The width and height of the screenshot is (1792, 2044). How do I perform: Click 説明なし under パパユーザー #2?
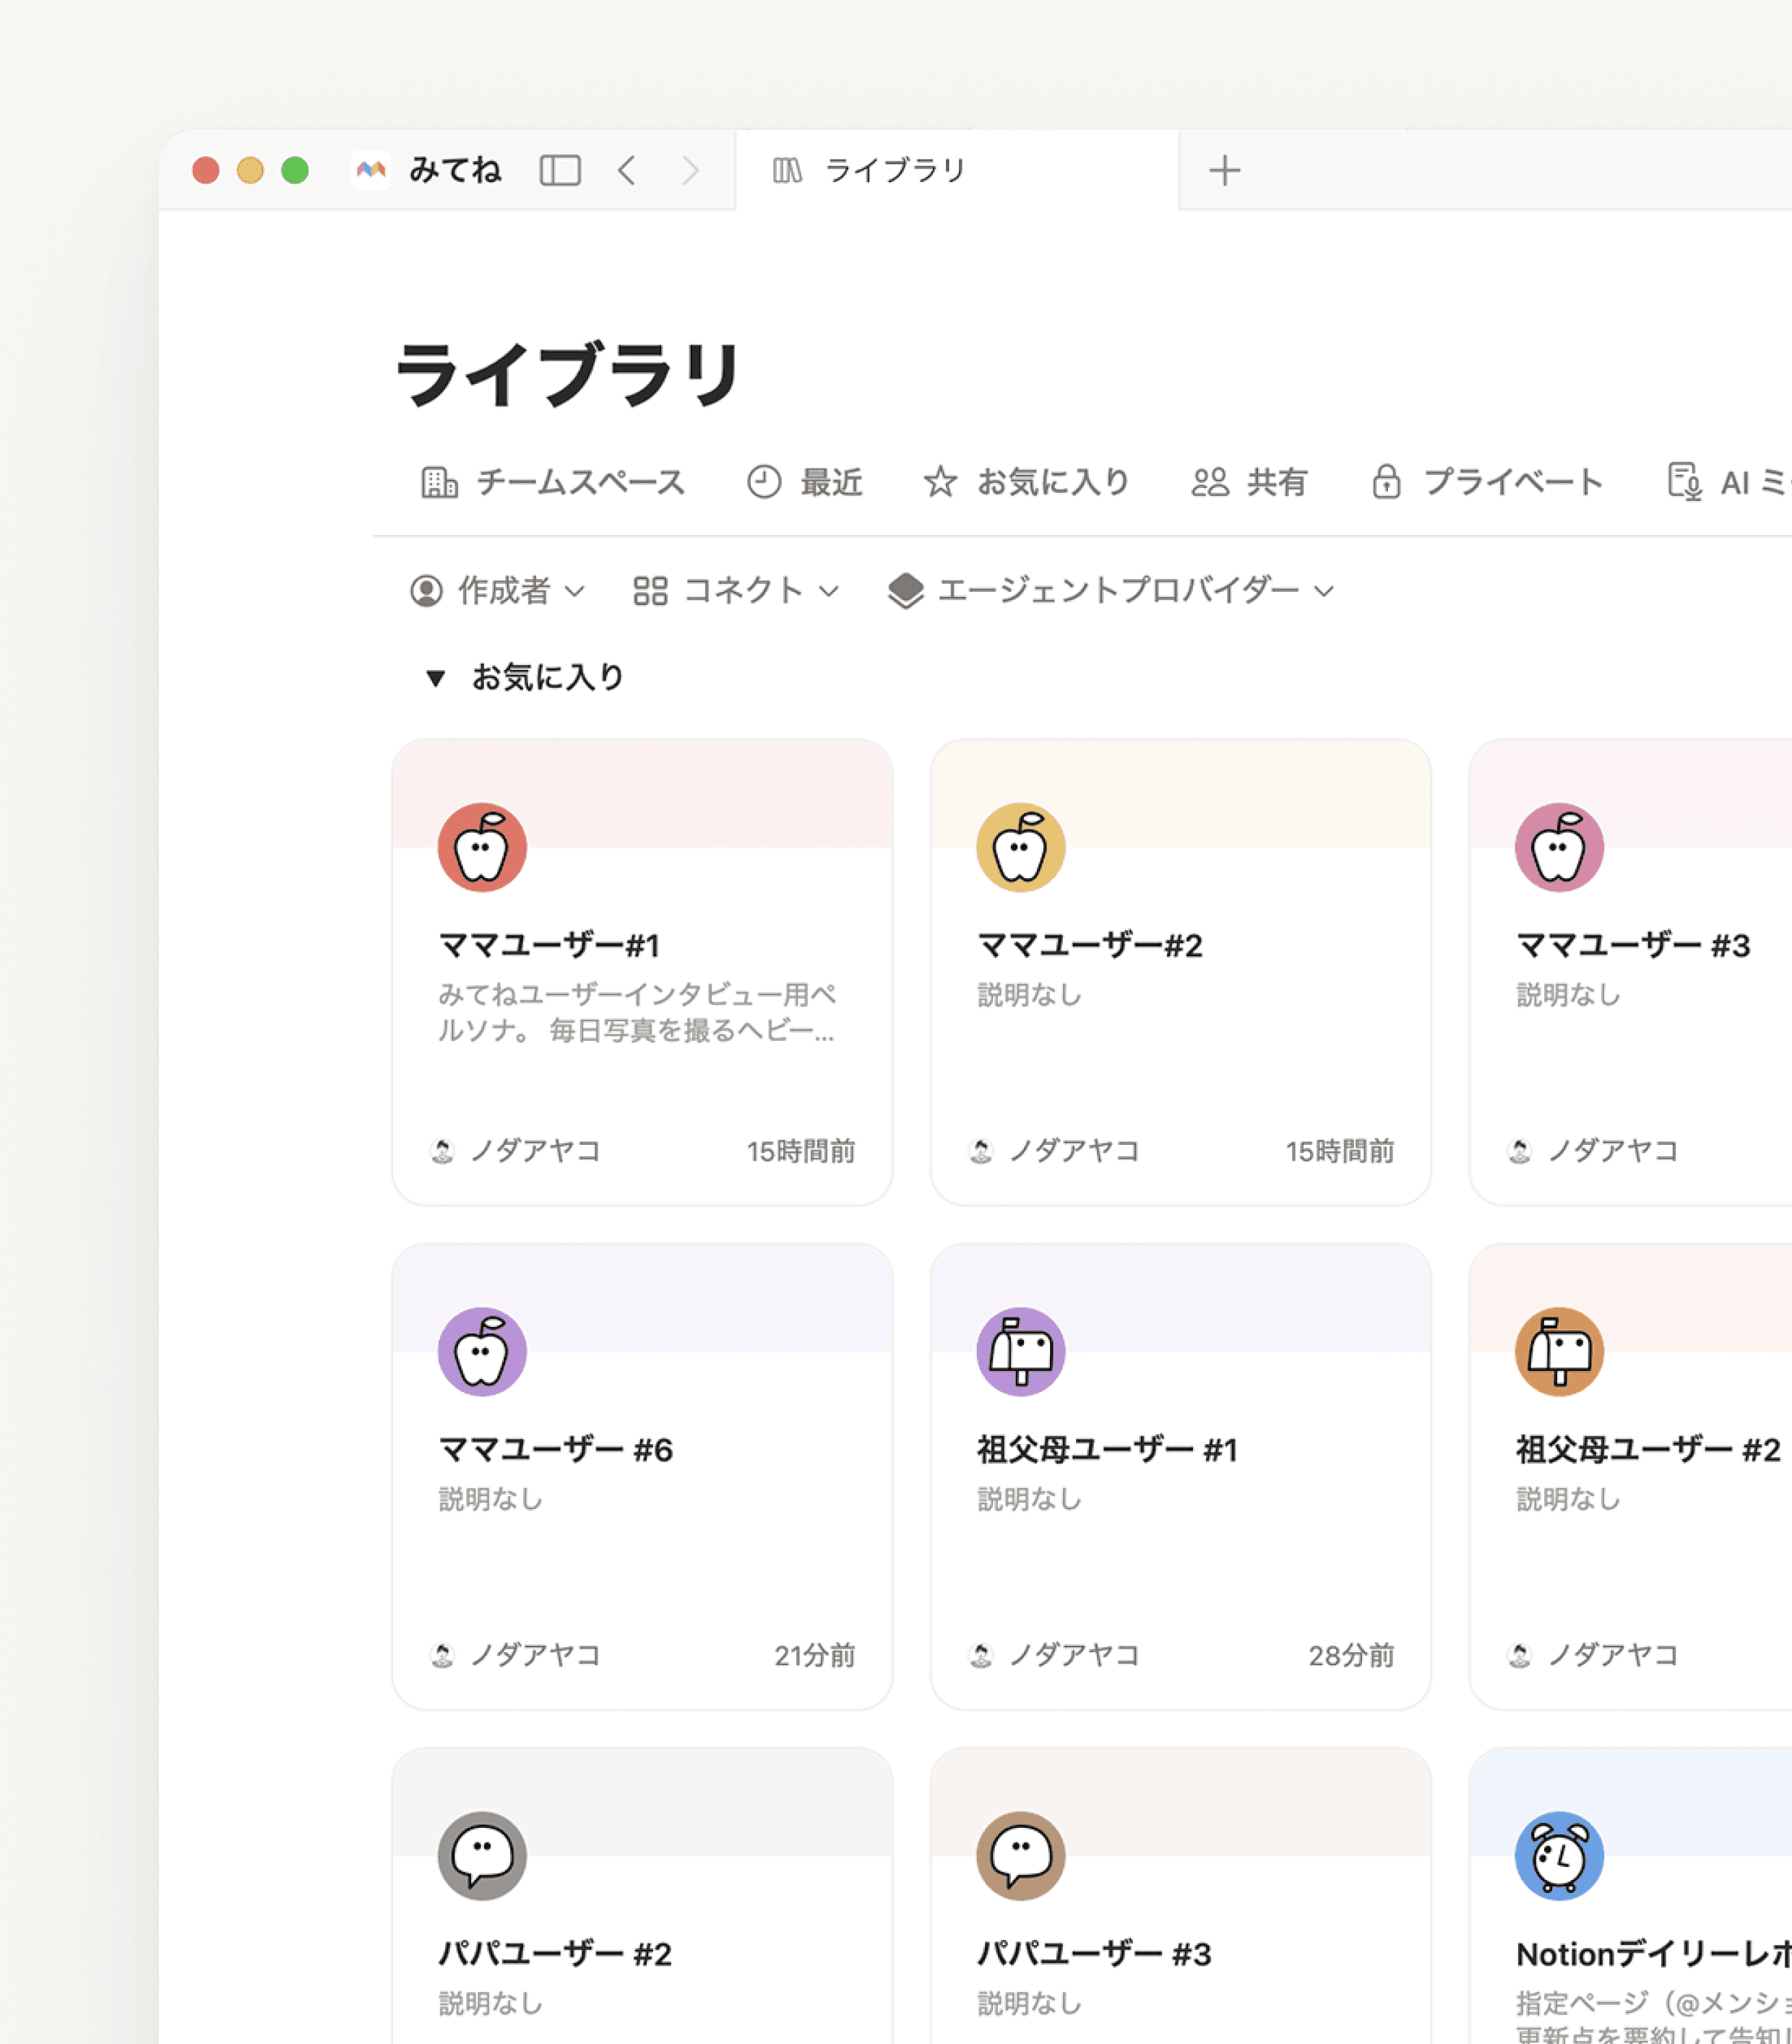click(x=490, y=2002)
